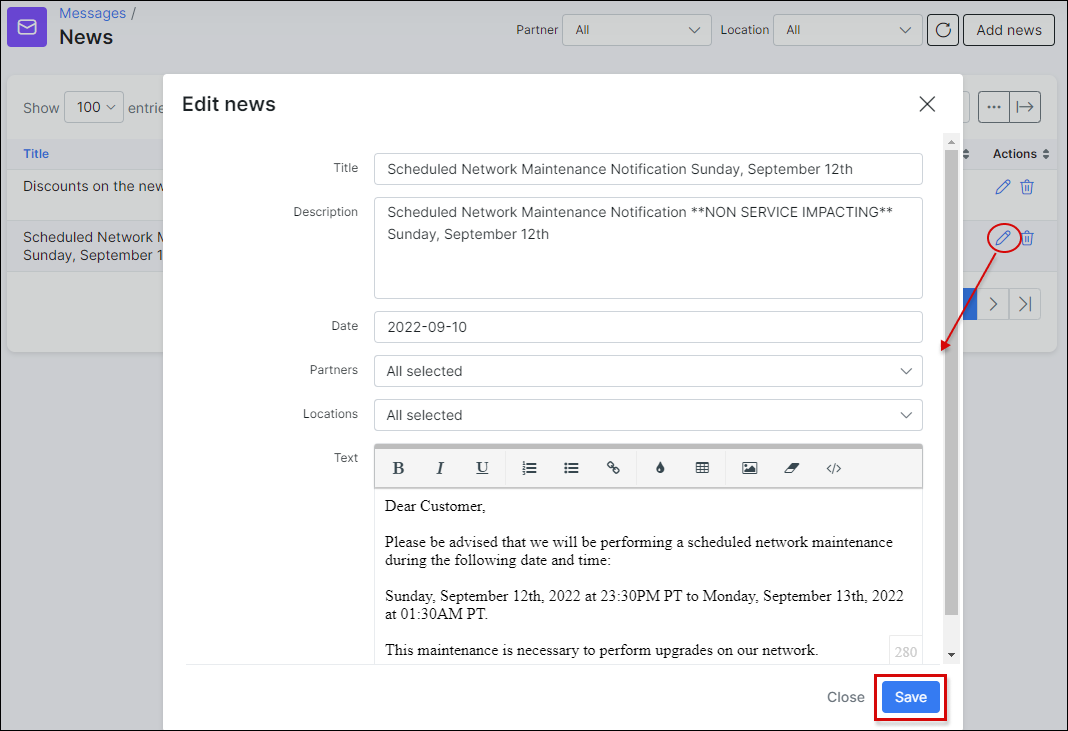Open the Partner filter dropdown
Screen dimensions: 1068x731
(637, 30)
